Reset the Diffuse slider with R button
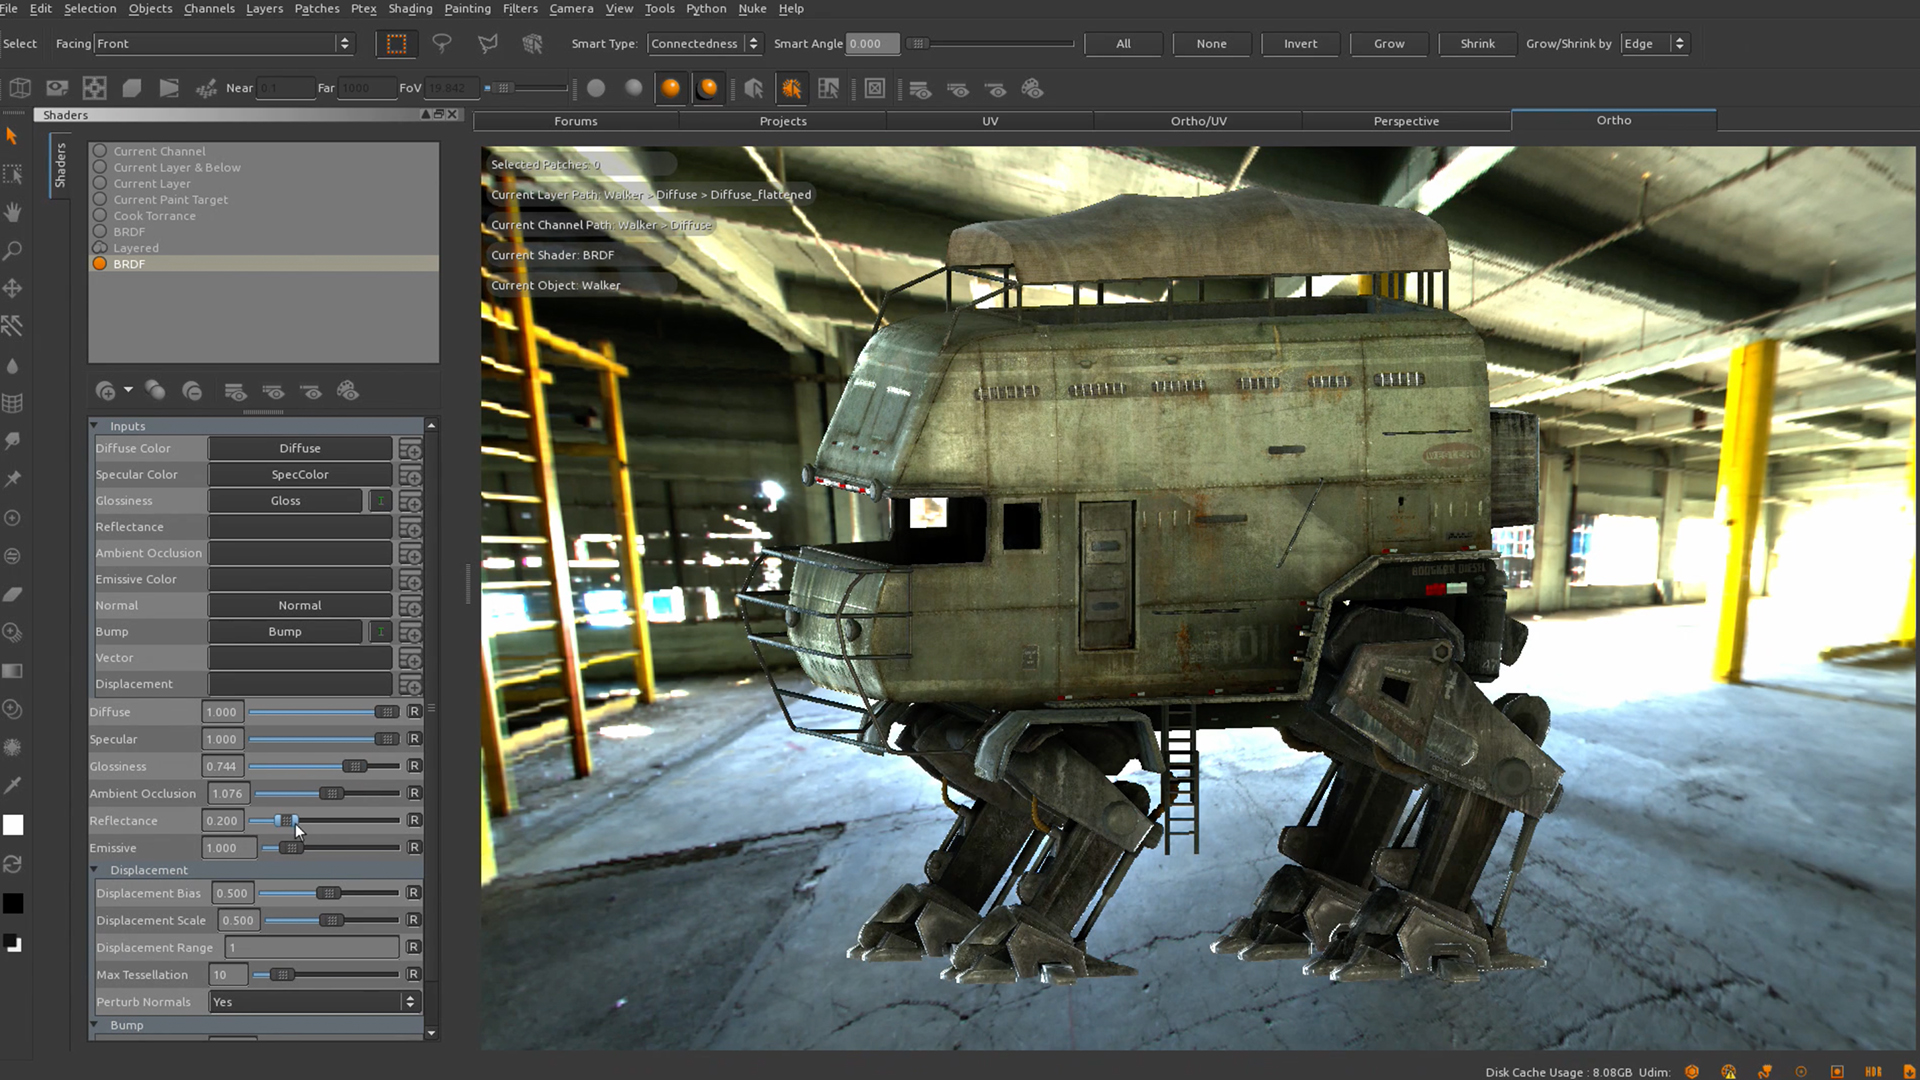The width and height of the screenshot is (1920, 1080). (x=414, y=712)
